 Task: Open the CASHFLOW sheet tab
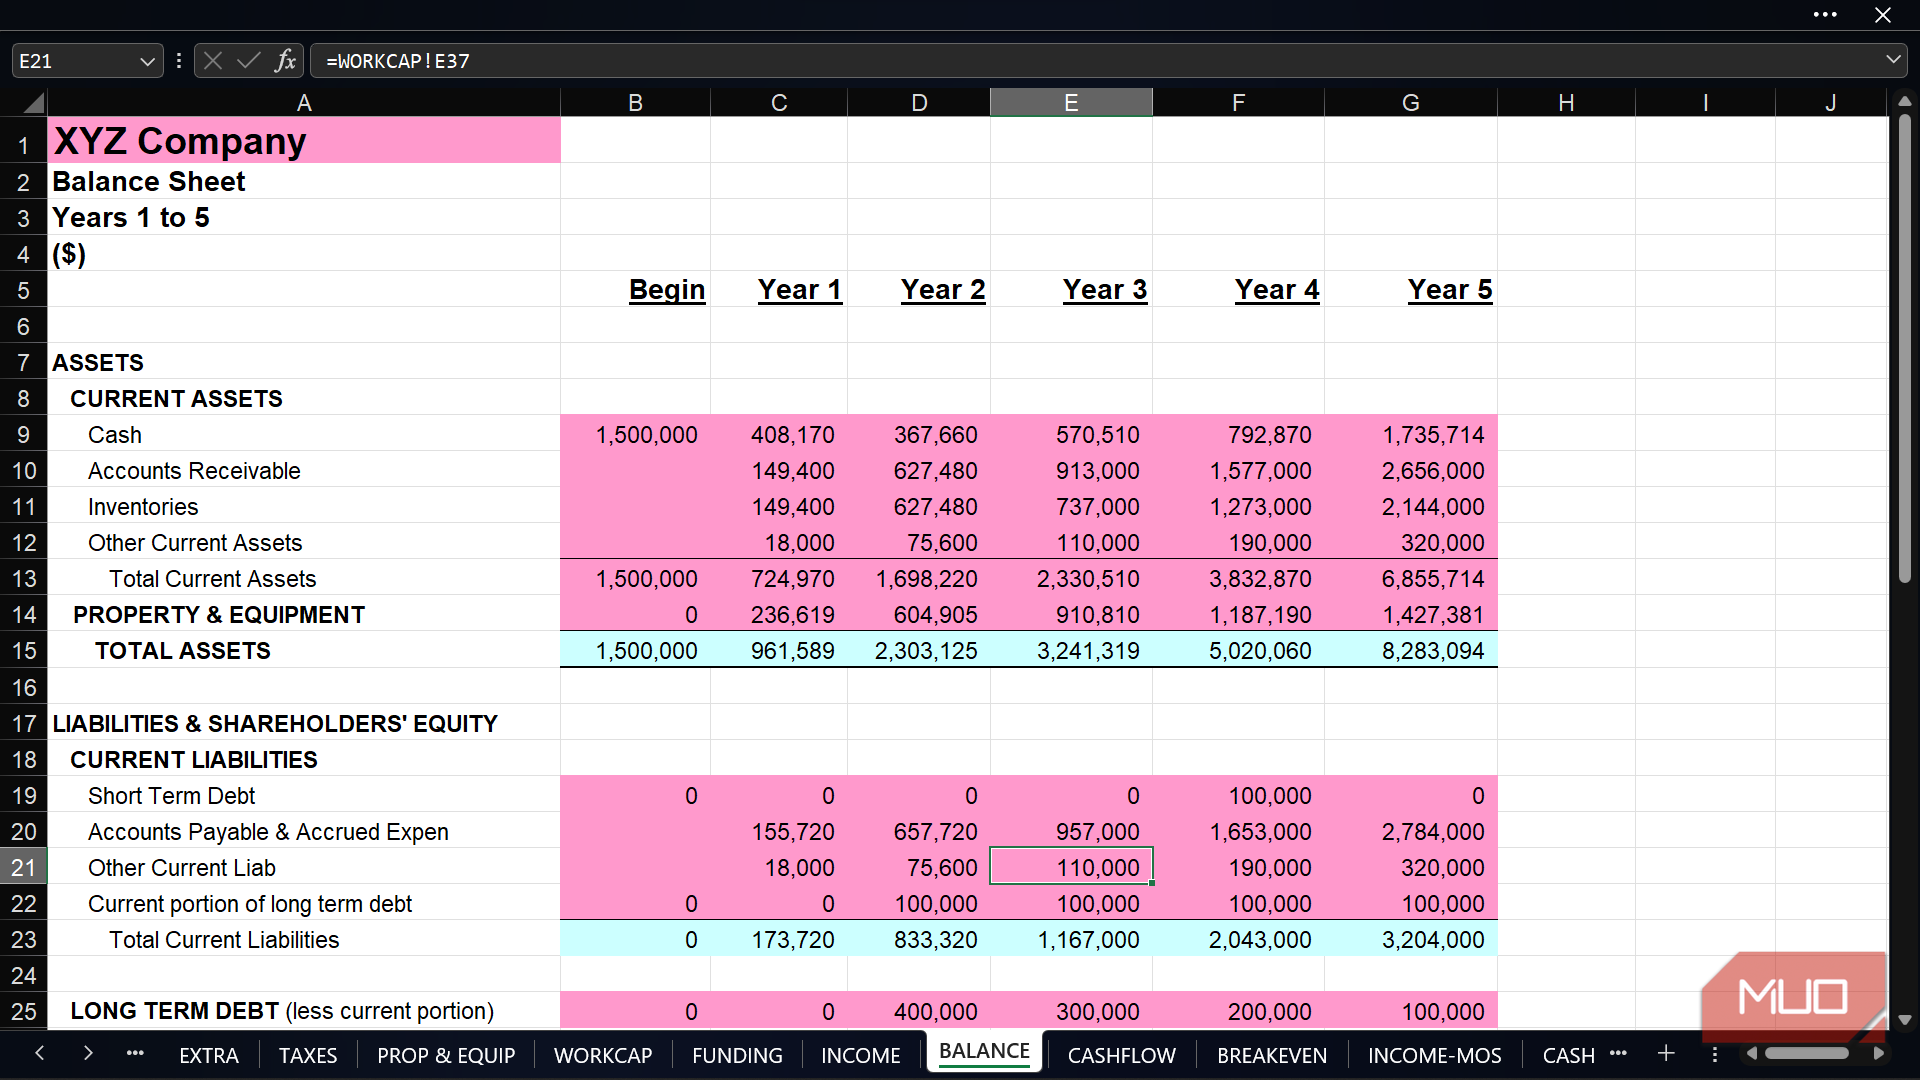(x=1122, y=1055)
